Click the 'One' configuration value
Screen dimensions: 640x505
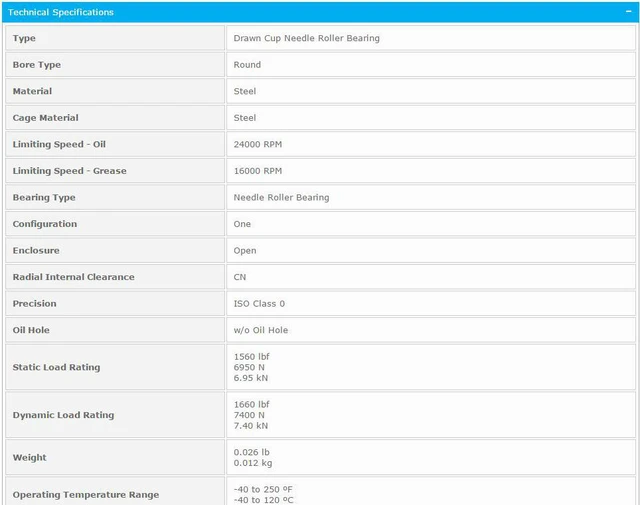pyautogui.click(x=242, y=224)
